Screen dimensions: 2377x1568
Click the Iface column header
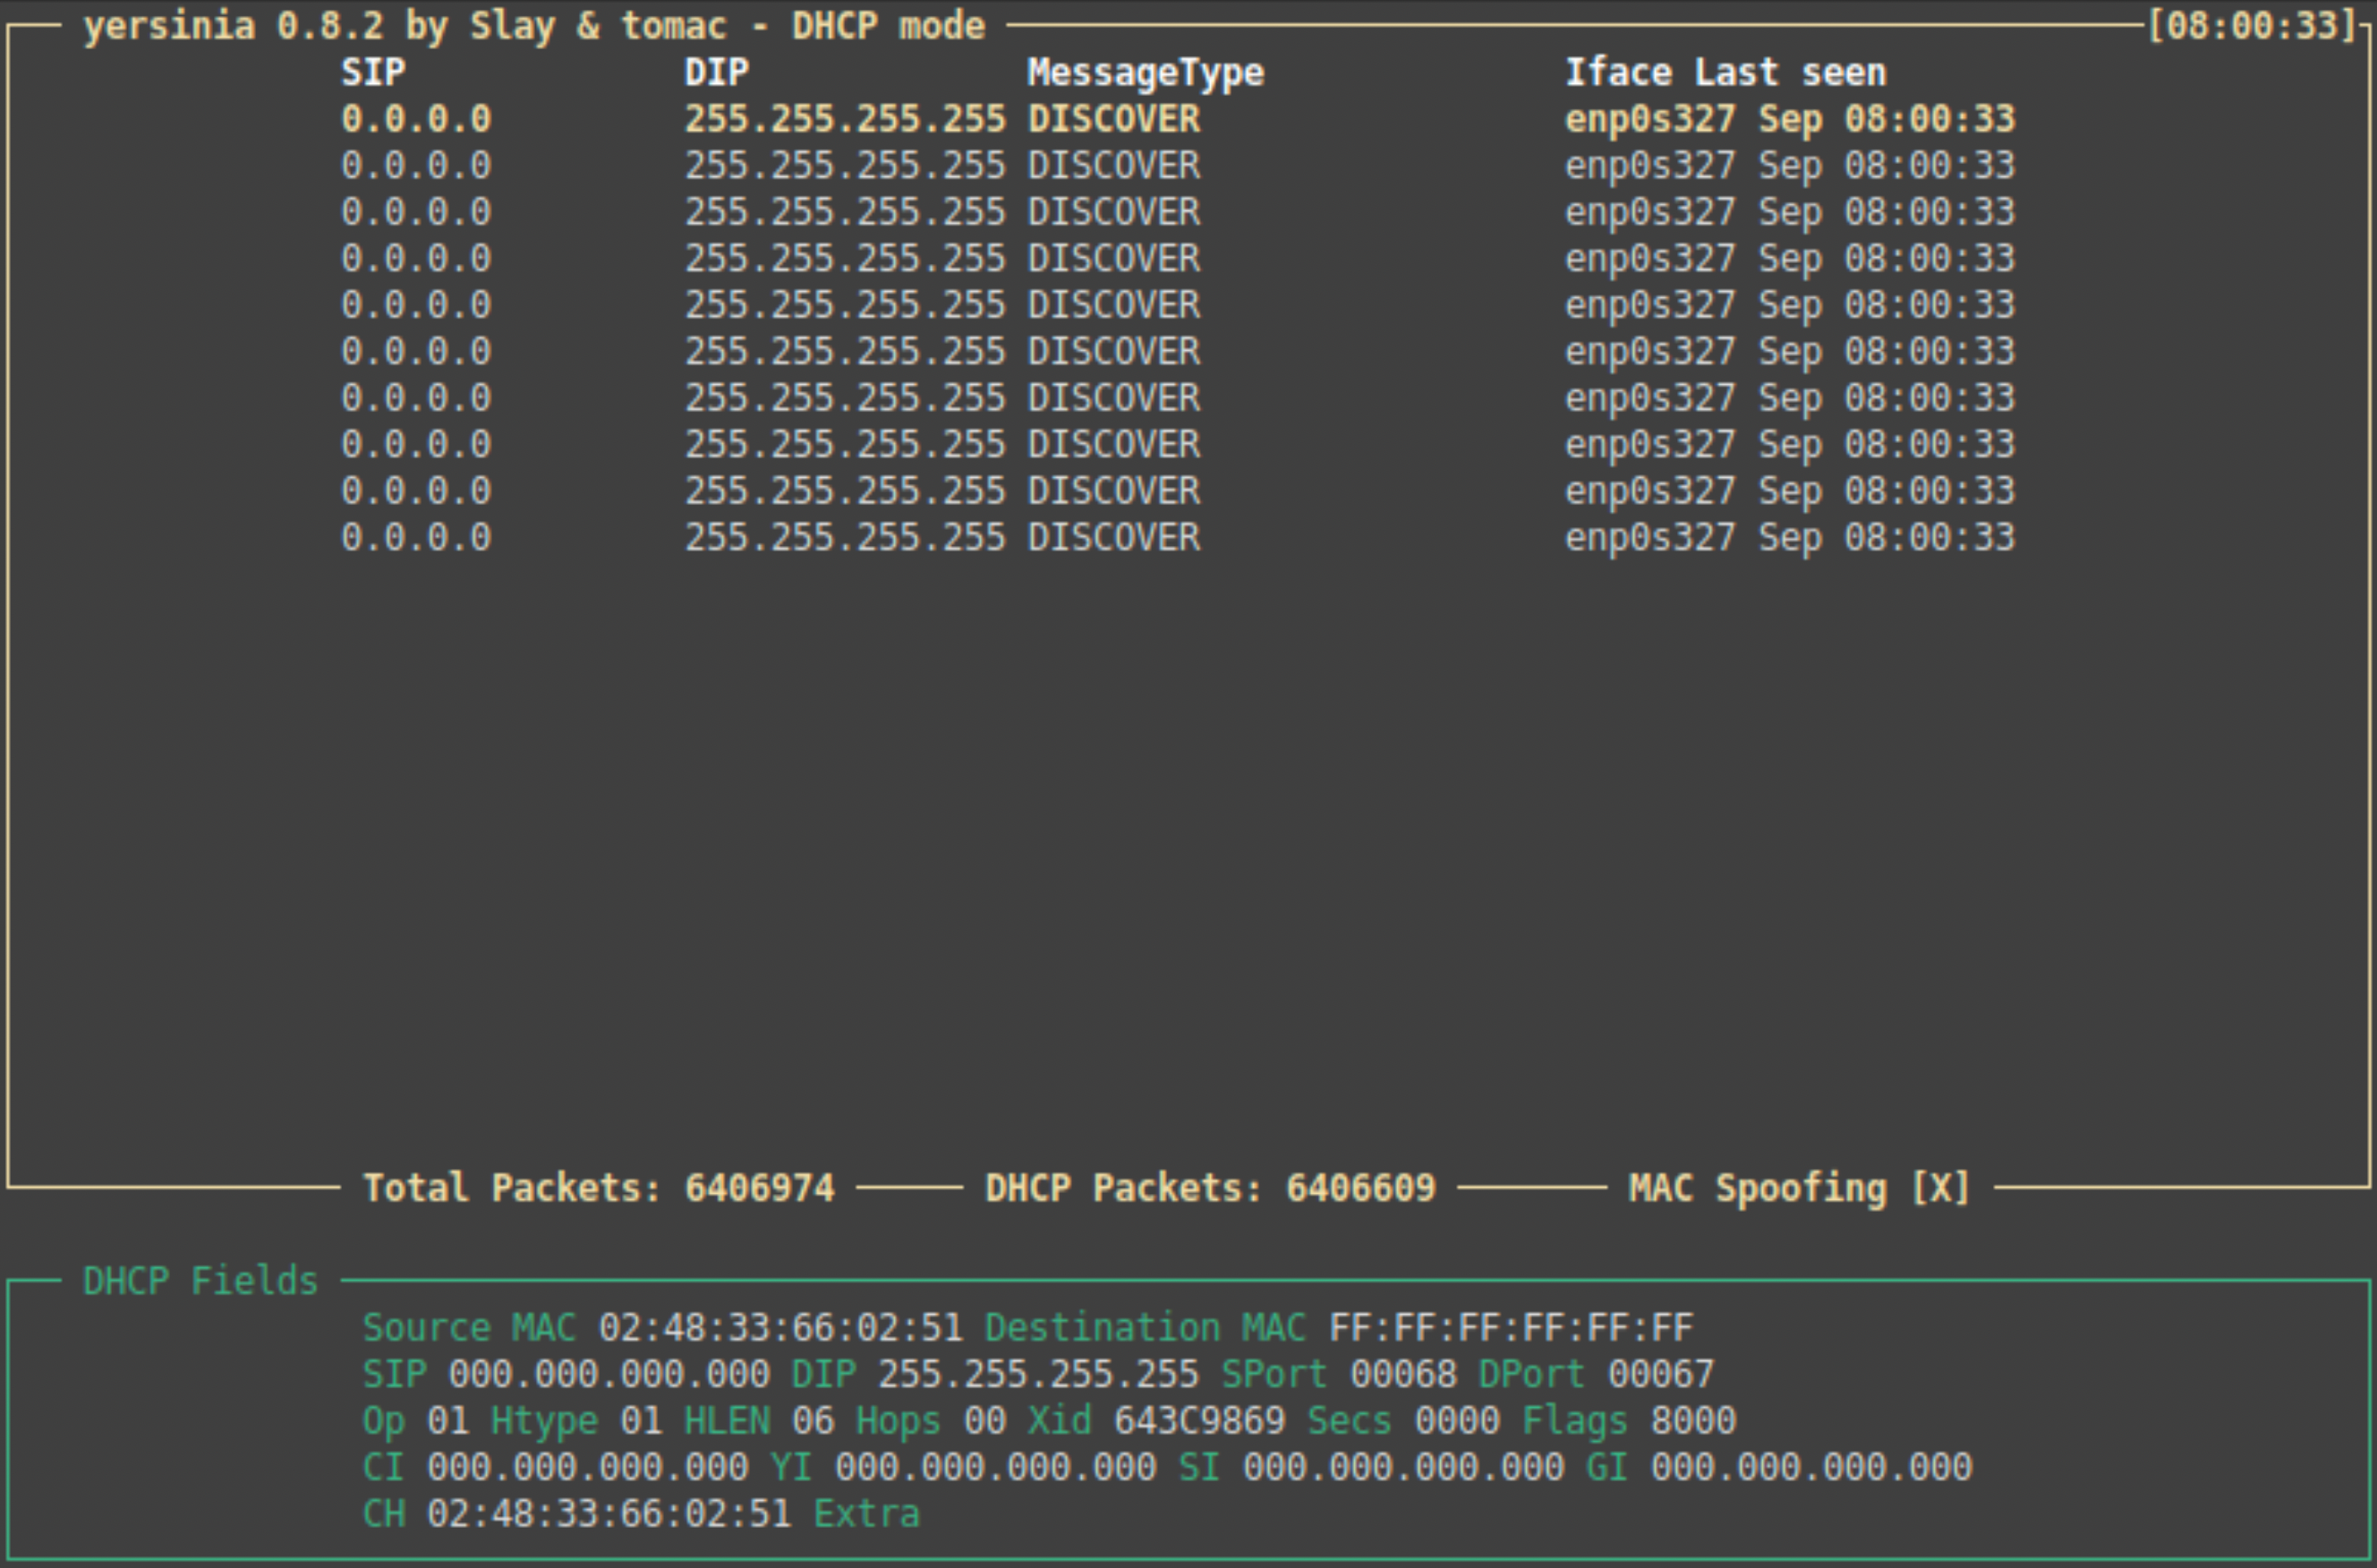point(1618,72)
